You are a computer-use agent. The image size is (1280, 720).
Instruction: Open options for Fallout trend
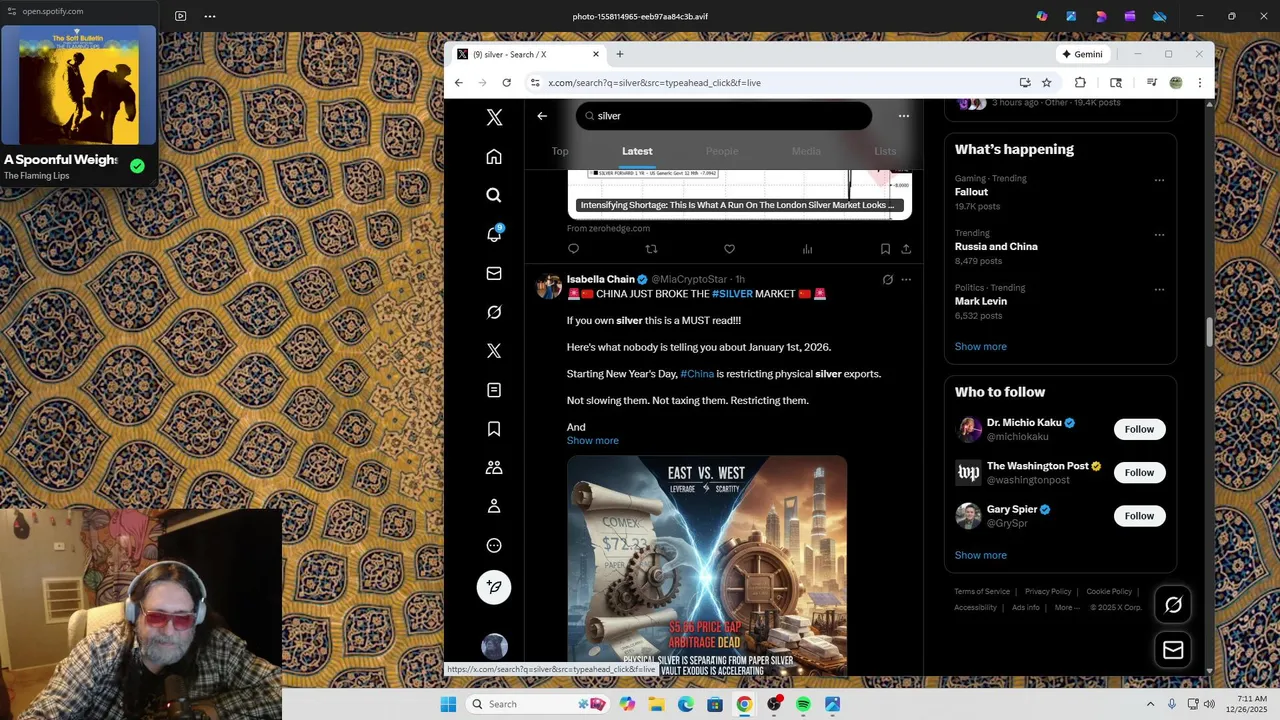1159,181
